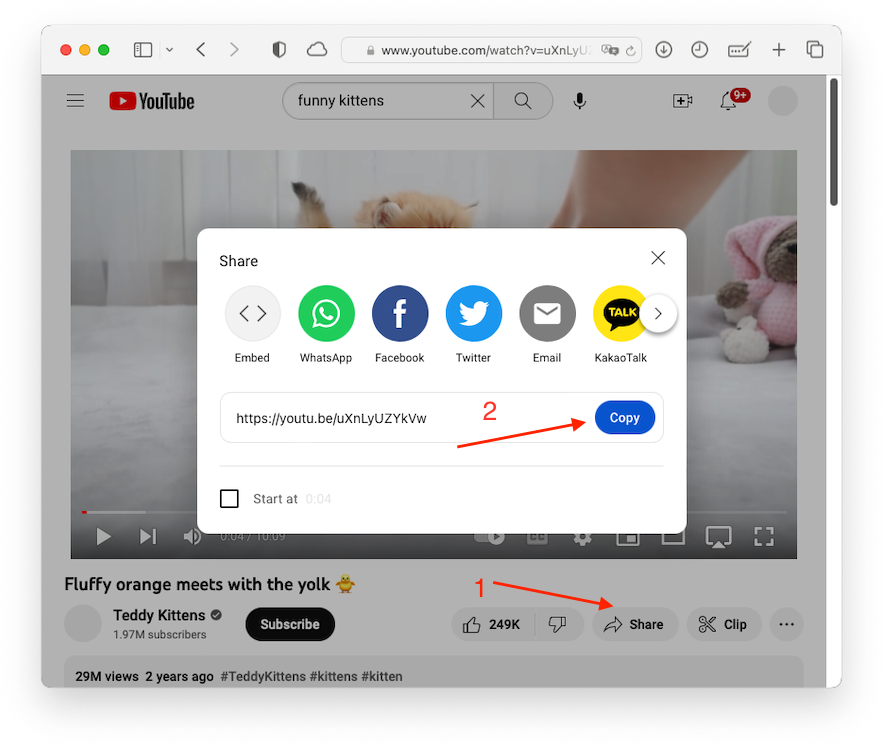Click the search magnifier button

pyautogui.click(x=523, y=101)
